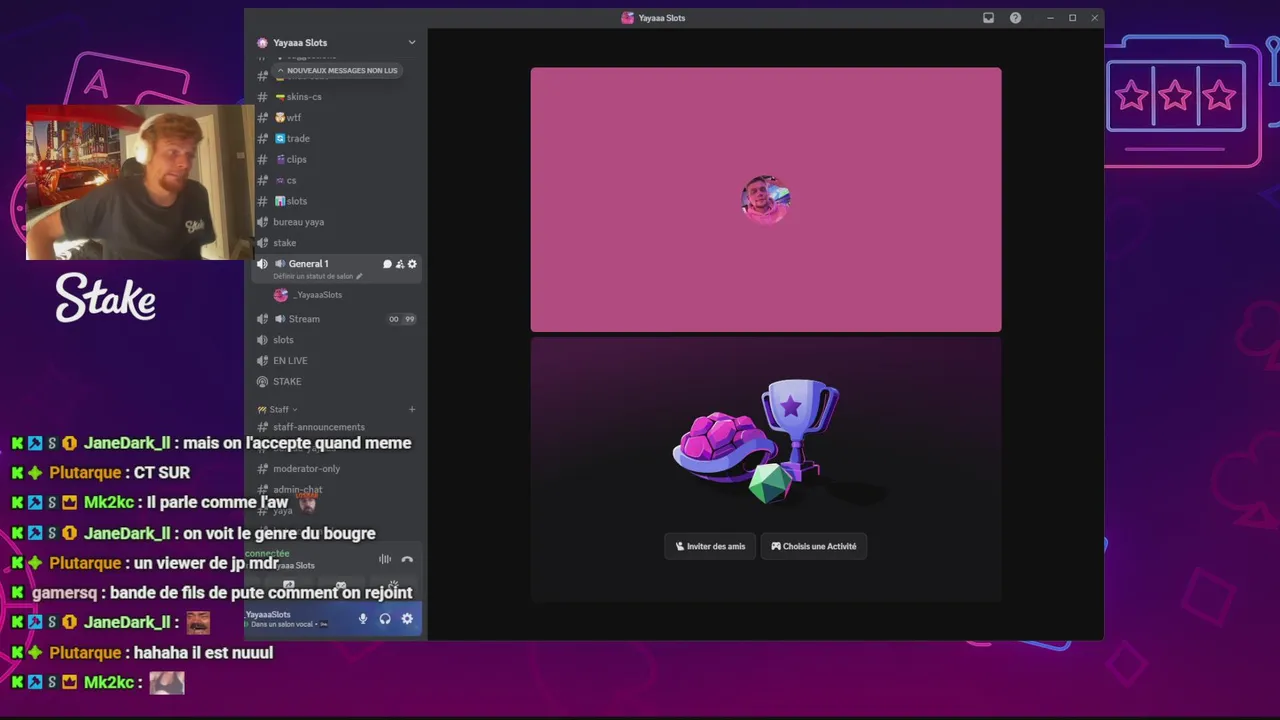Click the Stake logo on the overlay

(106, 297)
